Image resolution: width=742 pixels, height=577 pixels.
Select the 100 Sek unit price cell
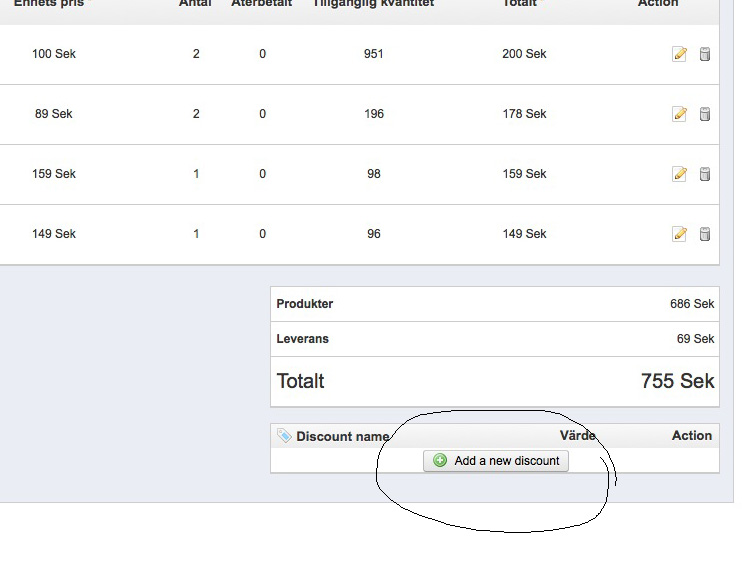tap(53, 54)
